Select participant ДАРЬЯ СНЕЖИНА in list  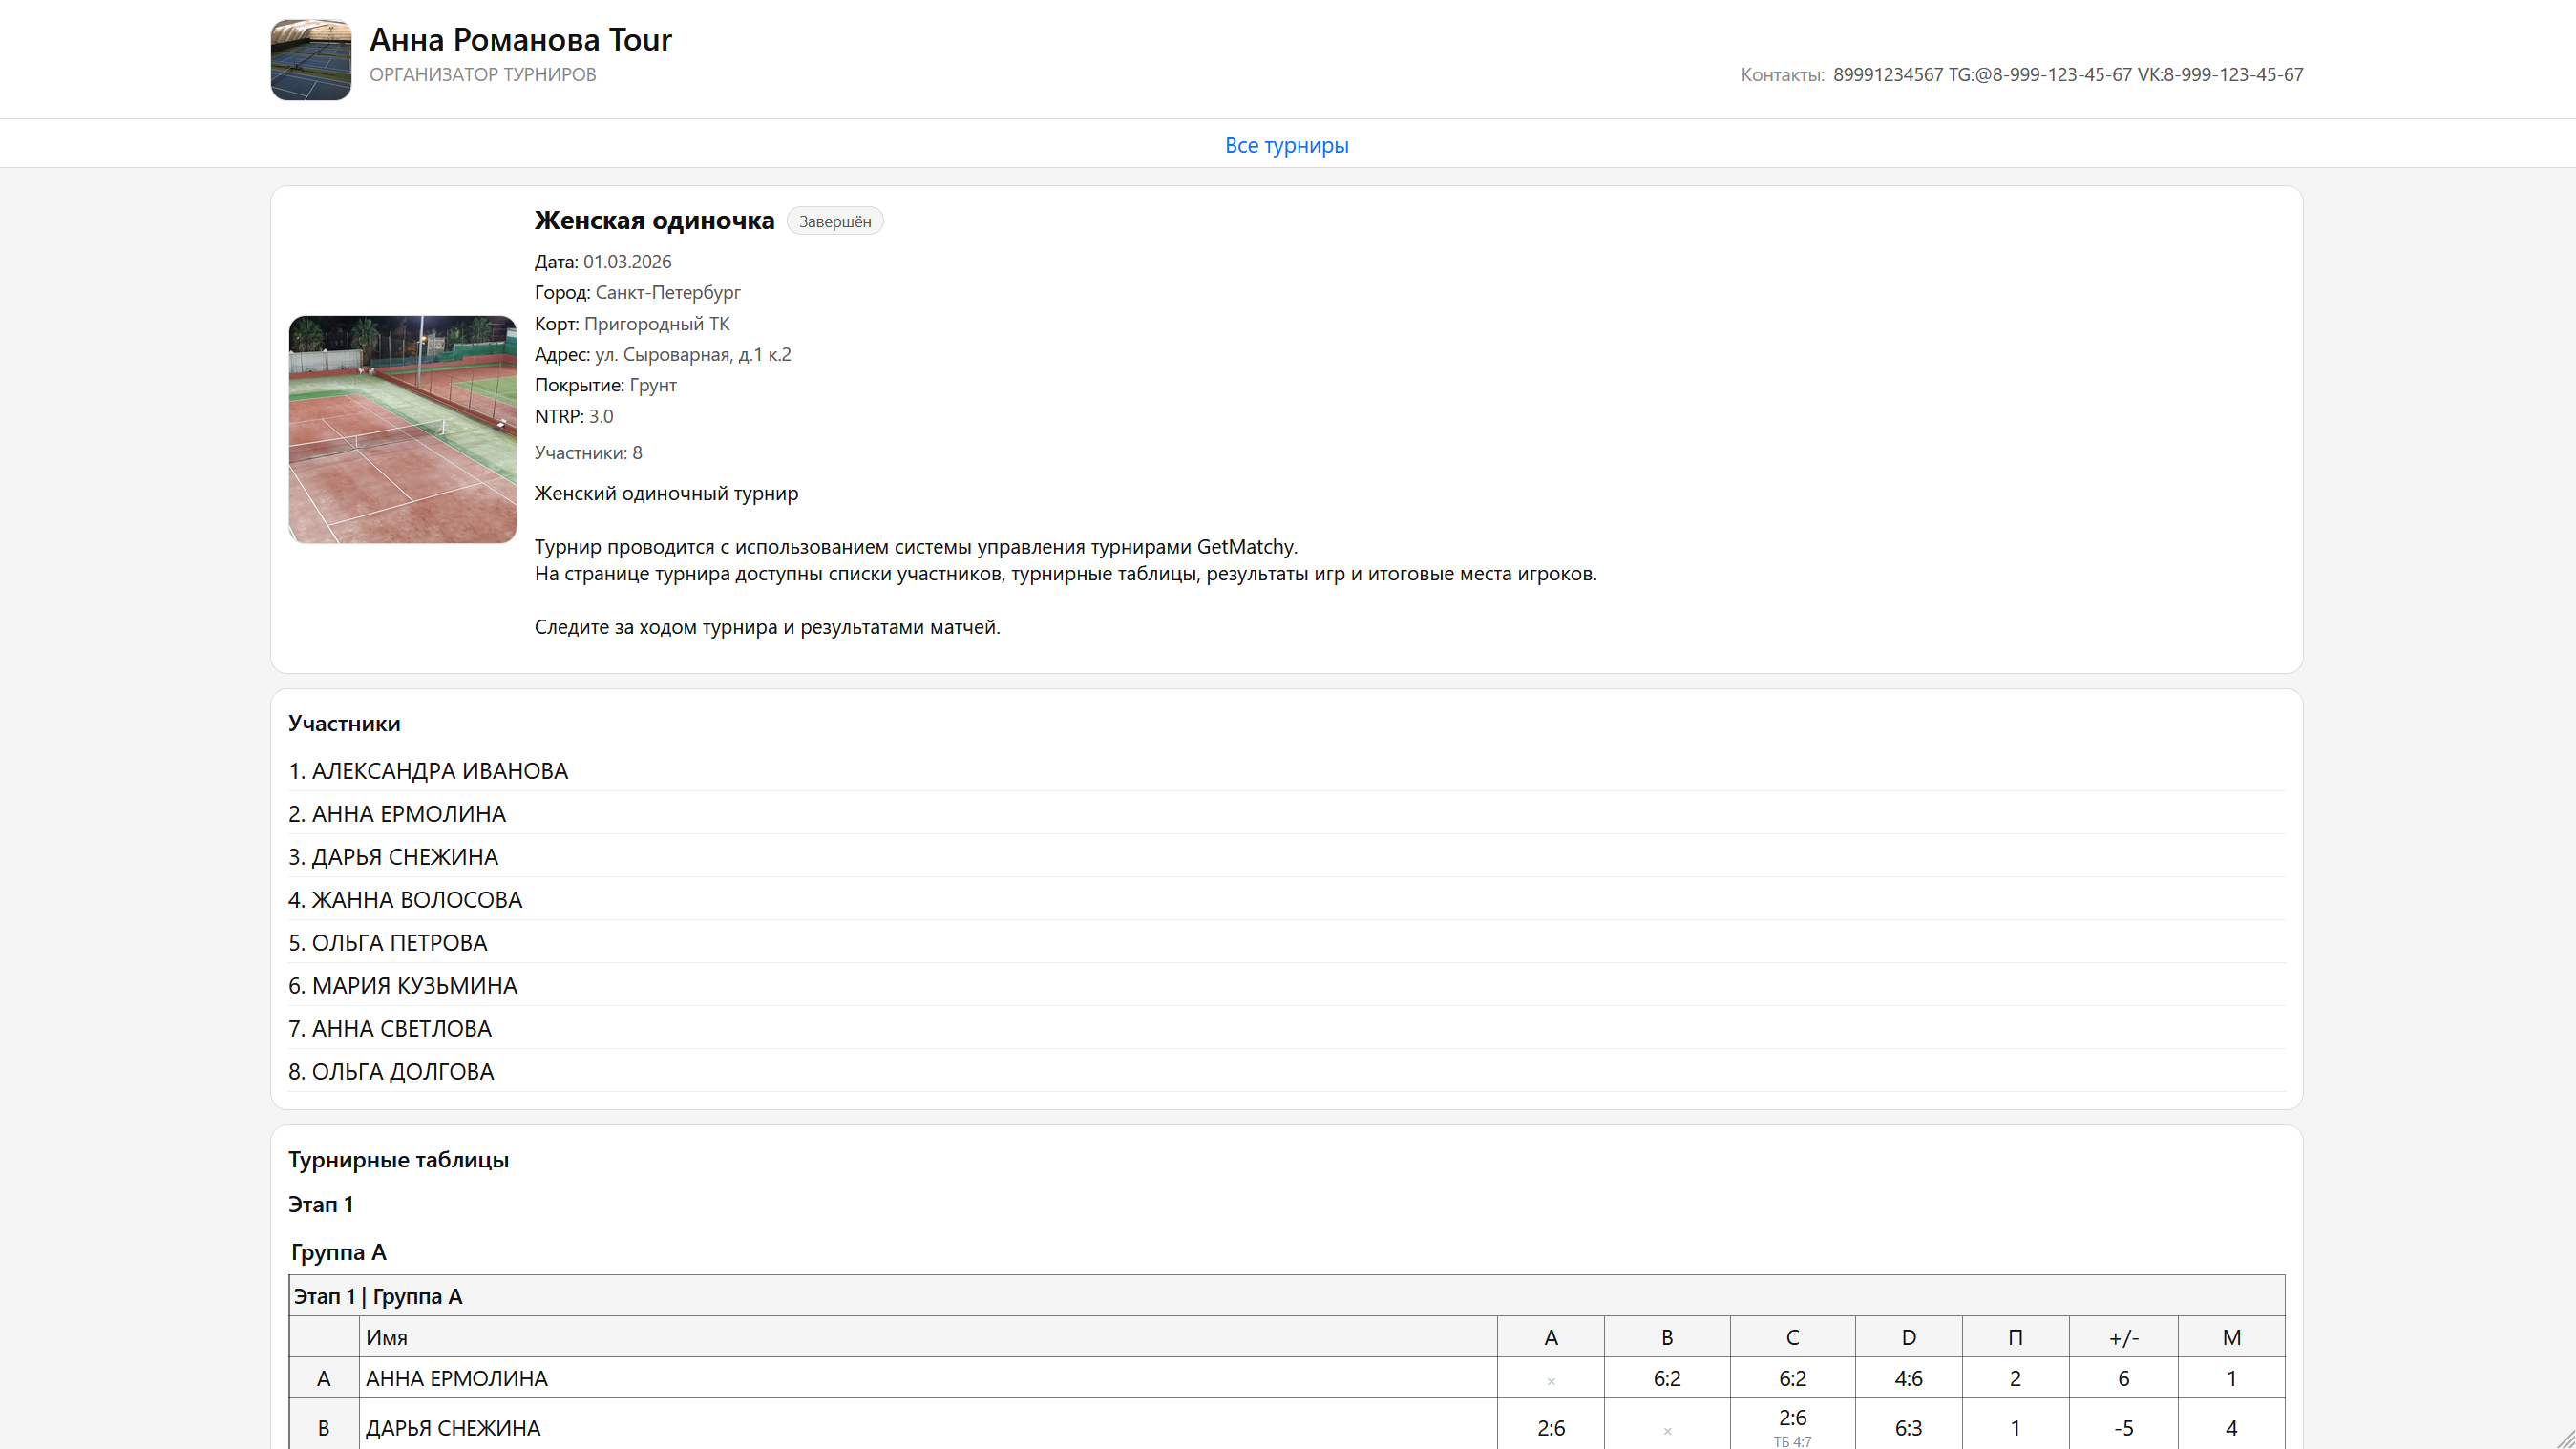(x=393, y=857)
